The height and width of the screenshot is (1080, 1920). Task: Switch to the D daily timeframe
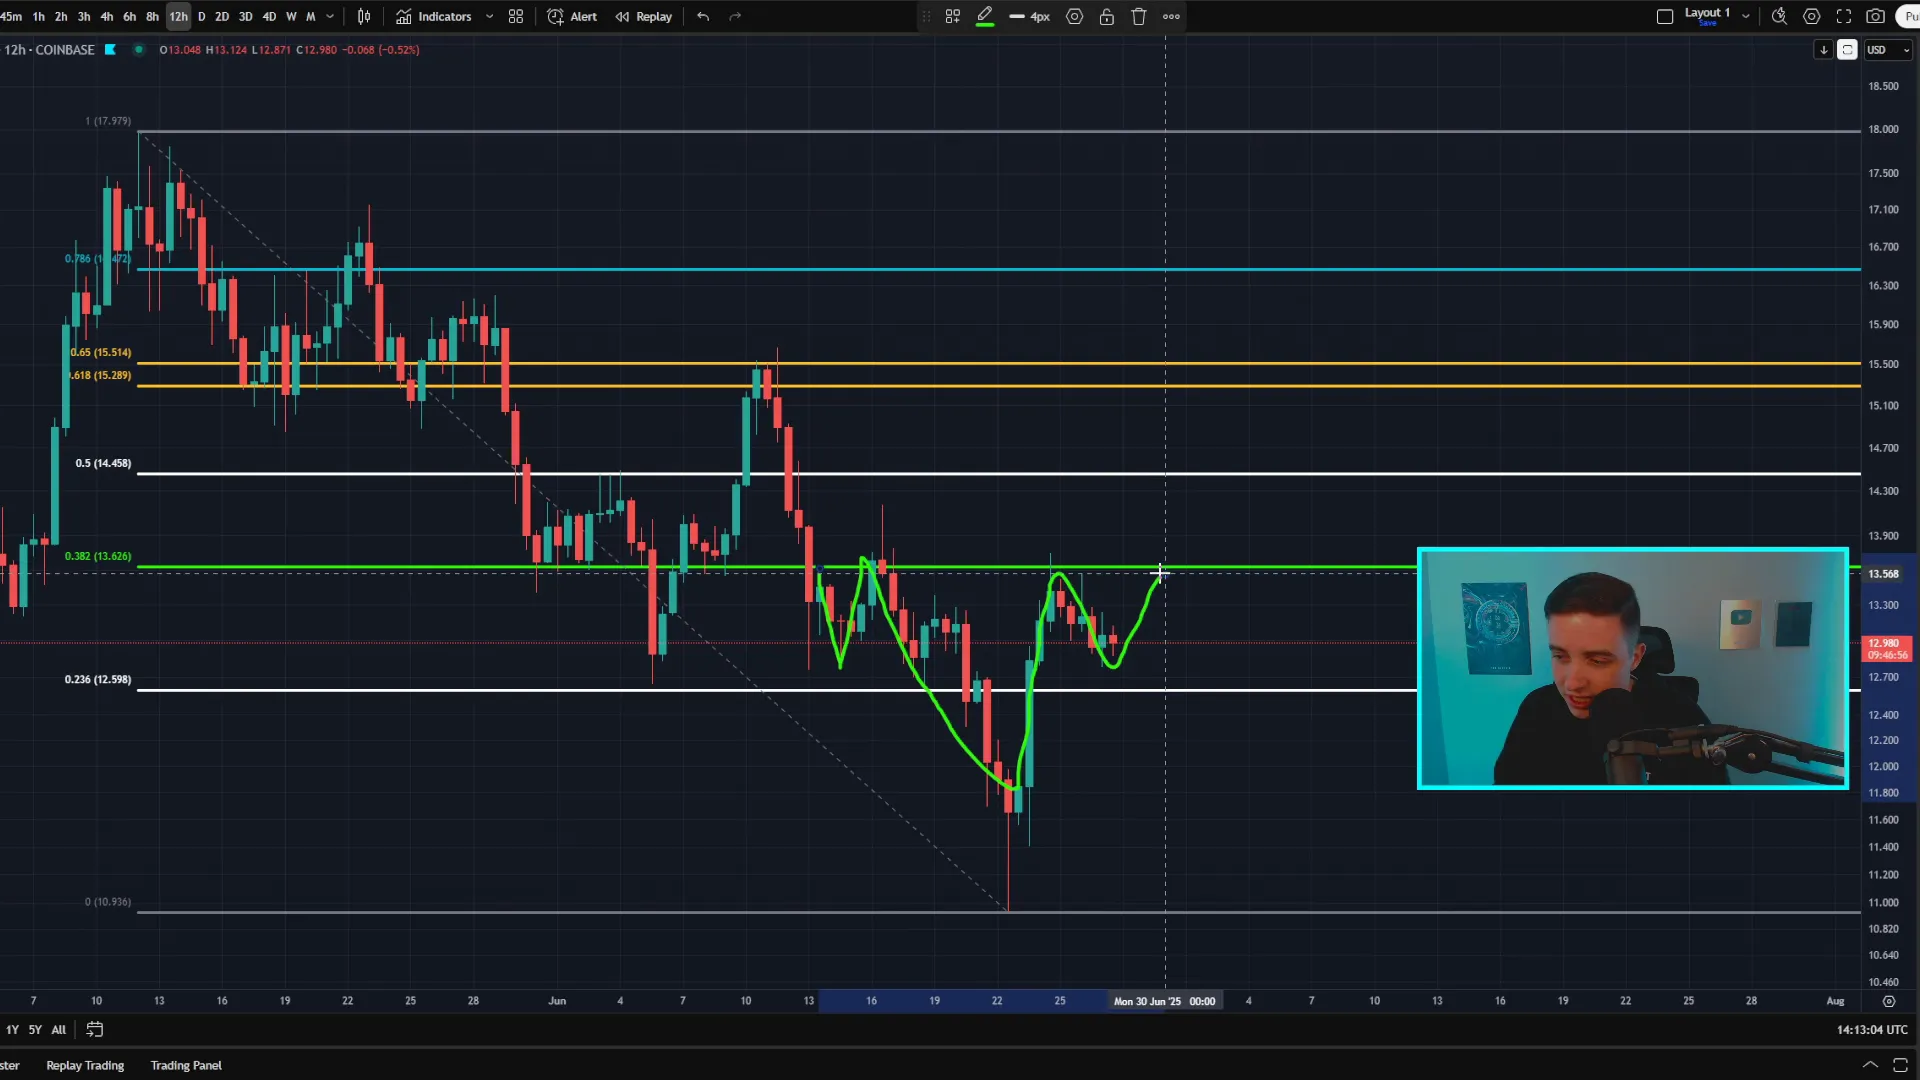click(x=202, y=16)
